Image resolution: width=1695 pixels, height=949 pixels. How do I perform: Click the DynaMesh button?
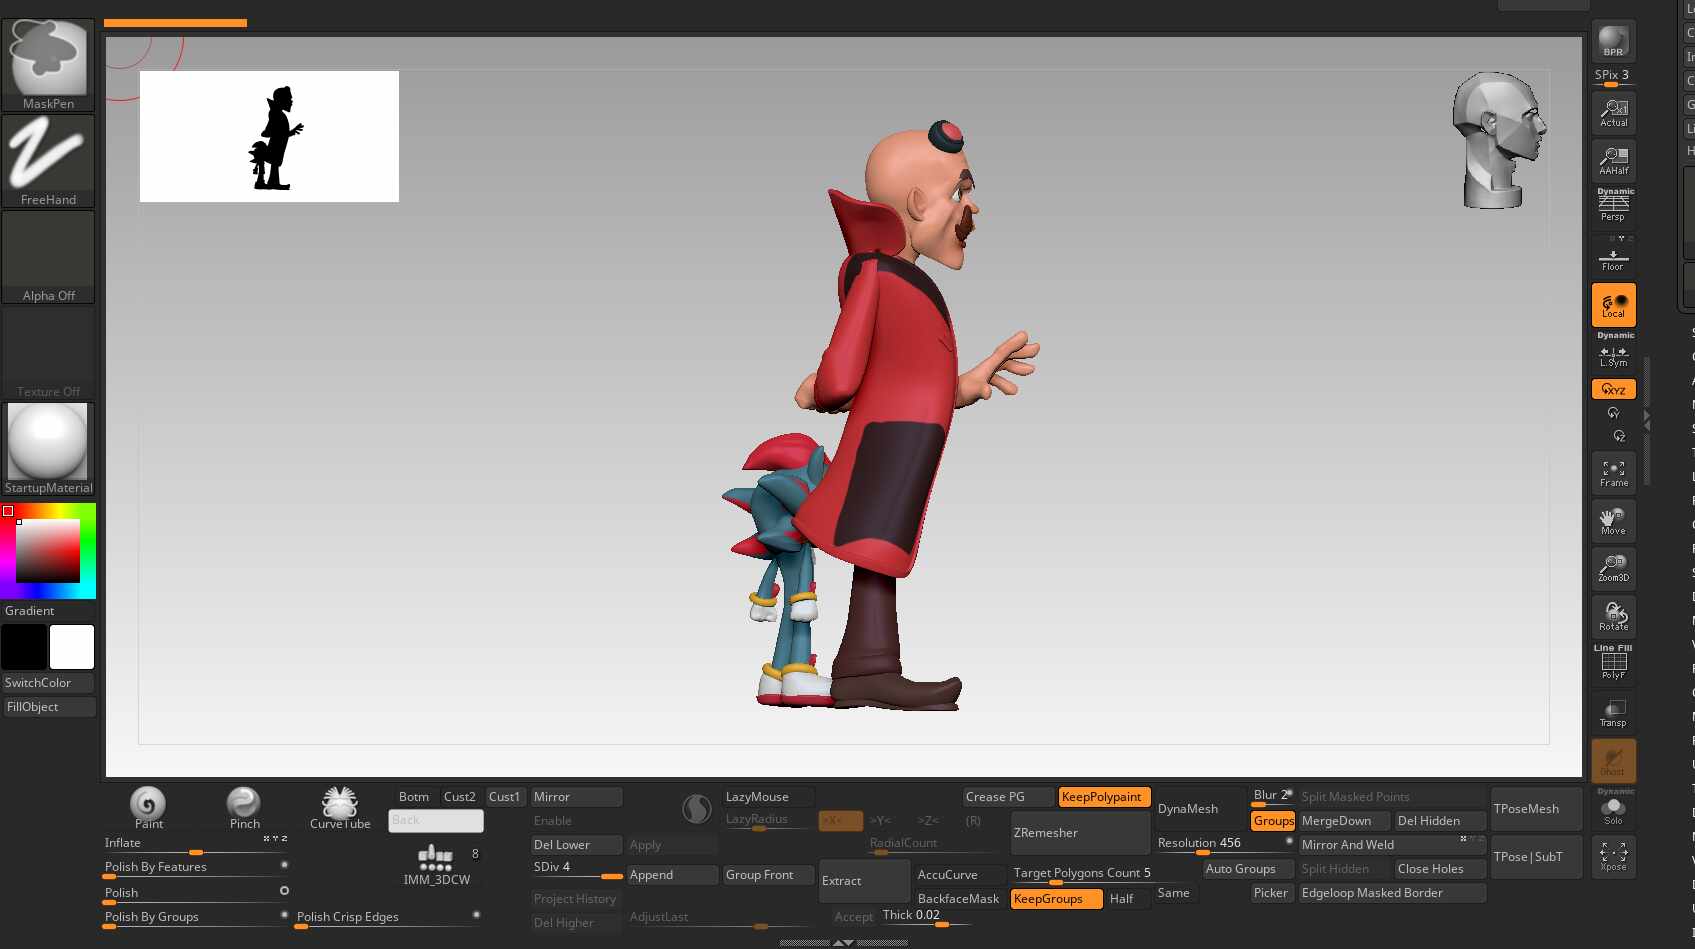(x=1201, y=809)
